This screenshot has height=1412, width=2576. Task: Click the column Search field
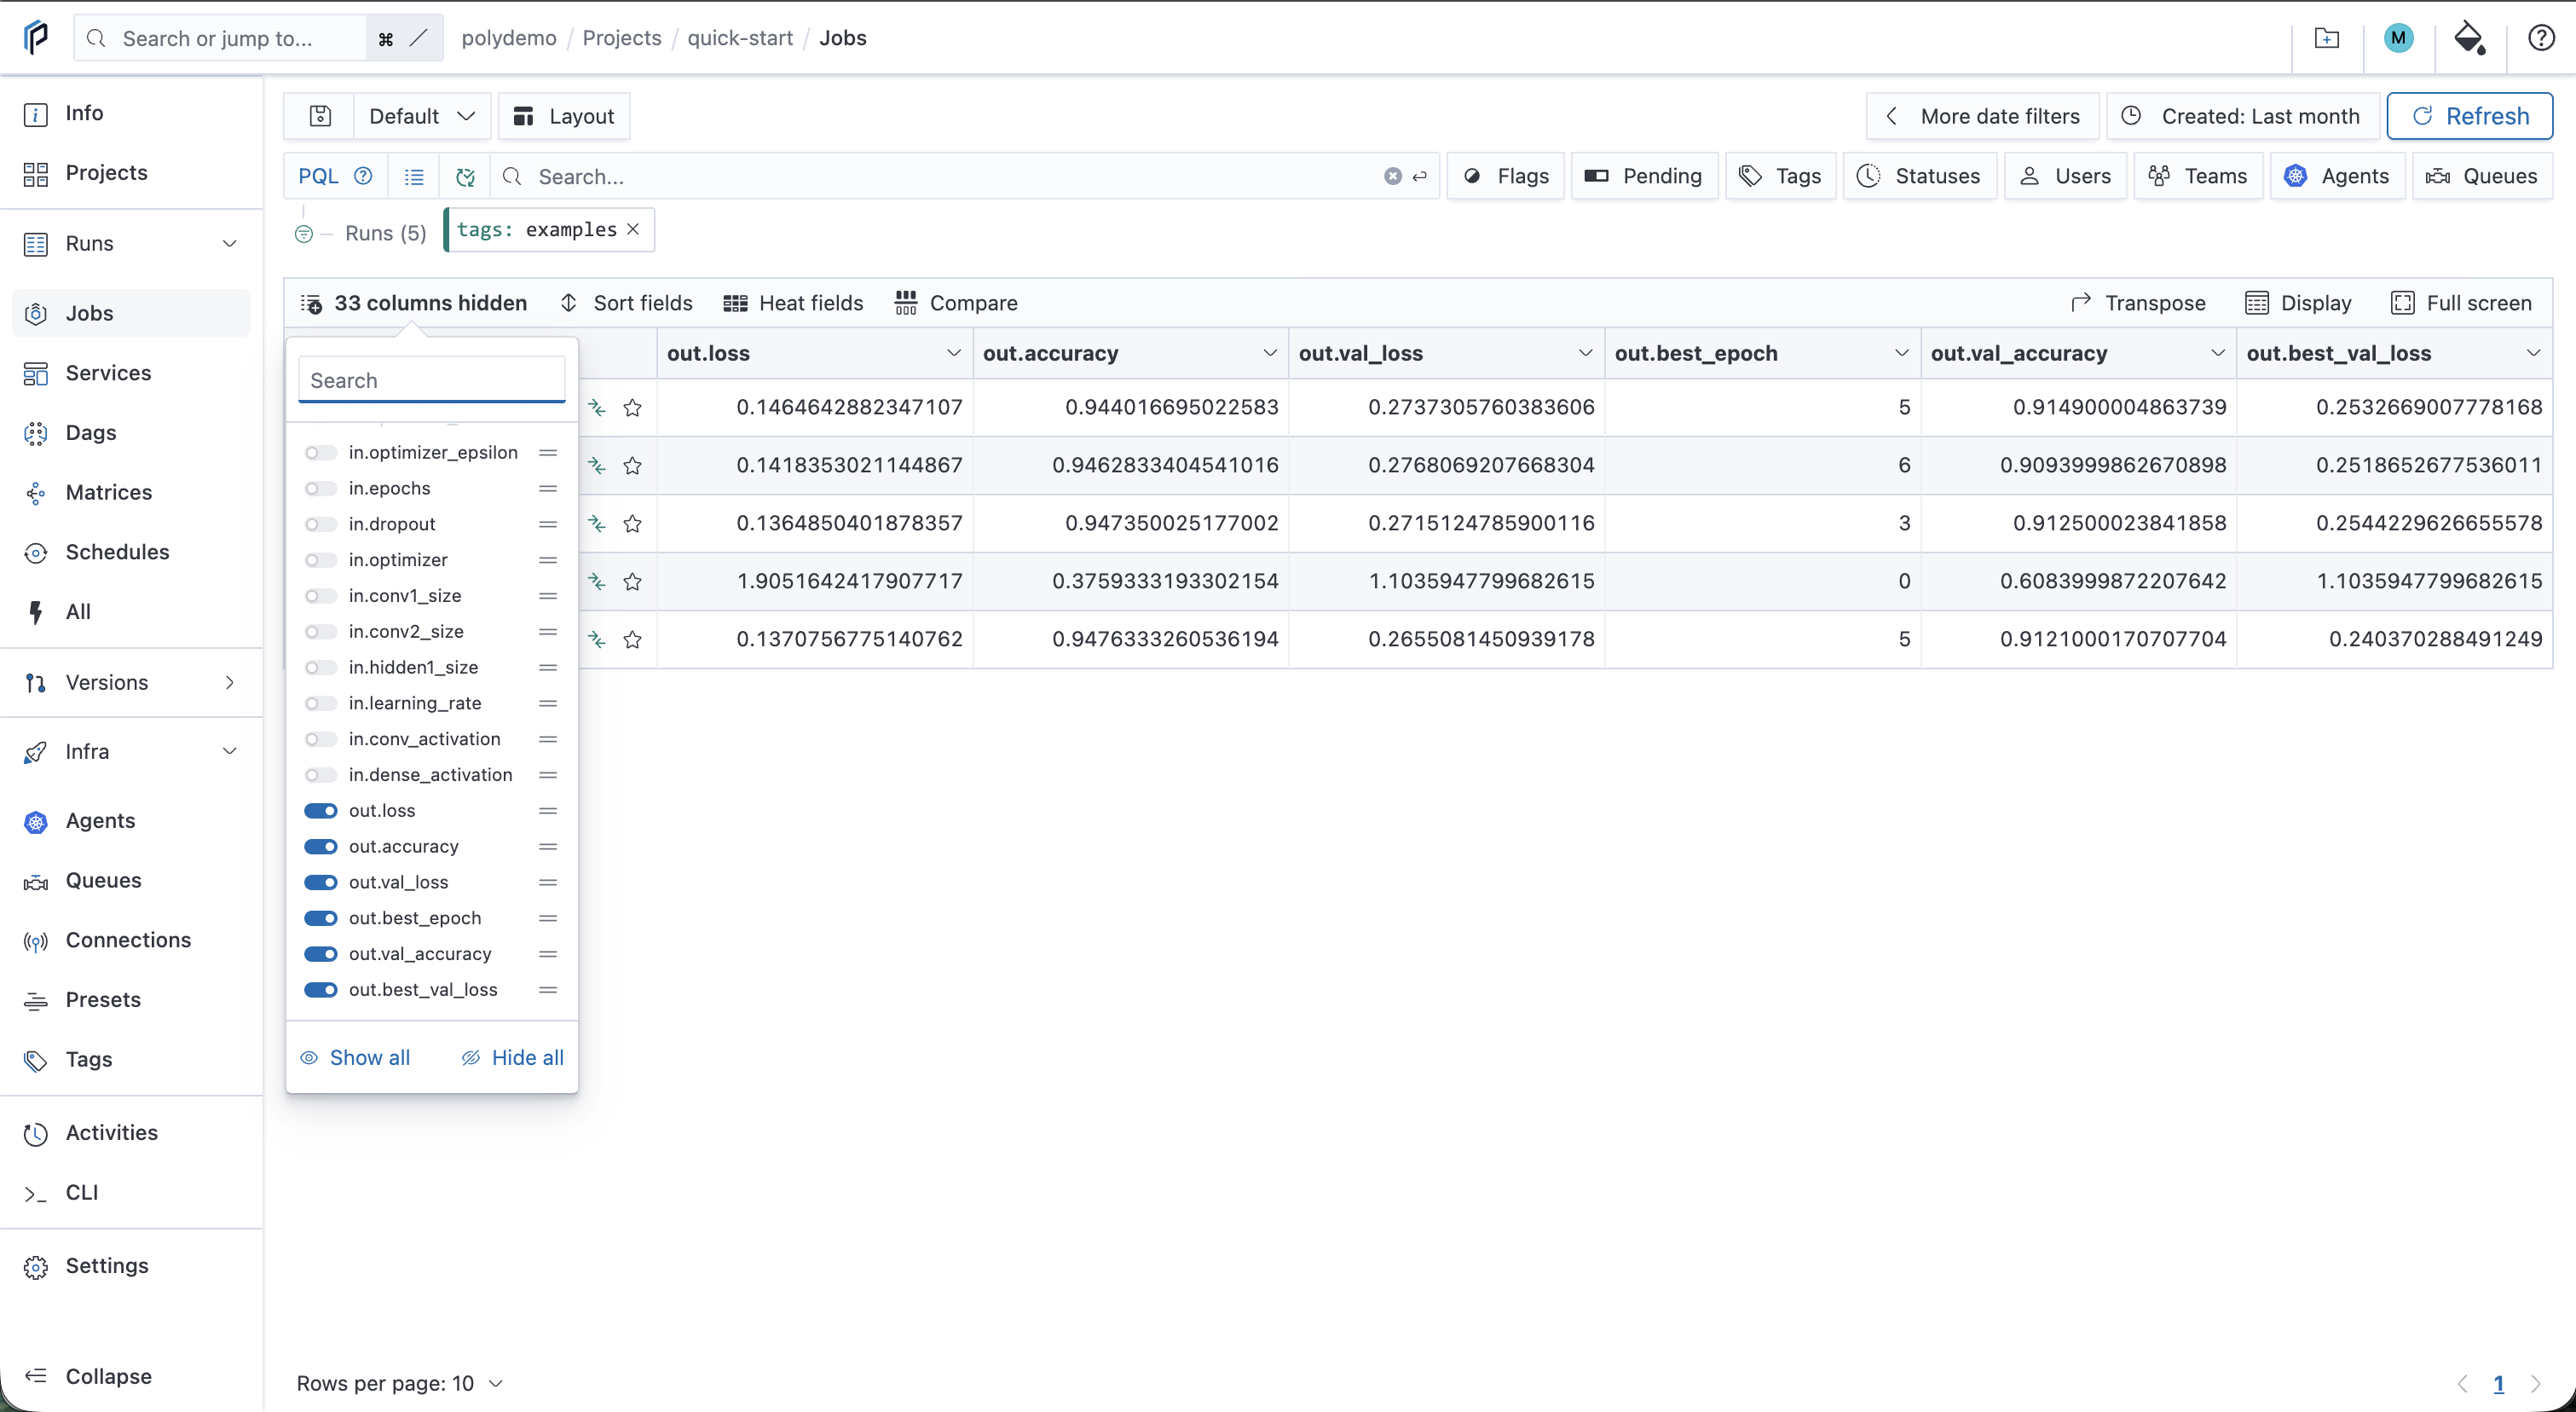[432, 380]
